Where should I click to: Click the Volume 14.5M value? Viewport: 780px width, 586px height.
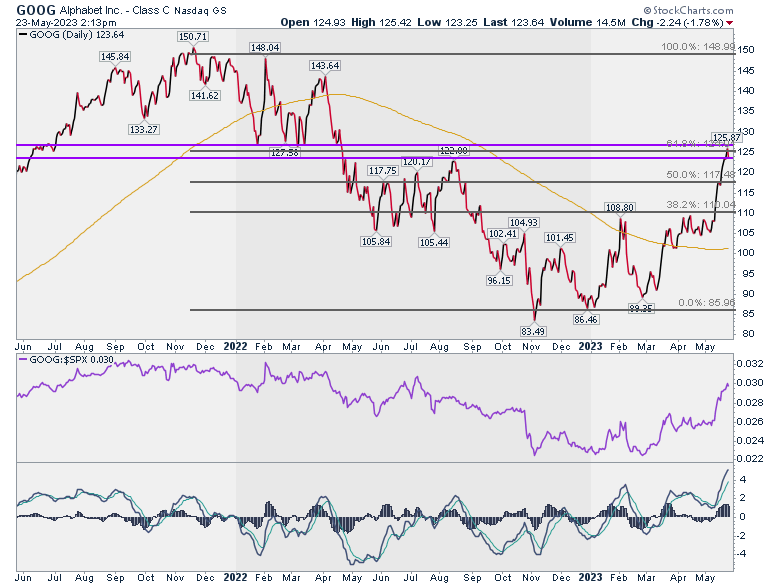click(x=587, y=22)
